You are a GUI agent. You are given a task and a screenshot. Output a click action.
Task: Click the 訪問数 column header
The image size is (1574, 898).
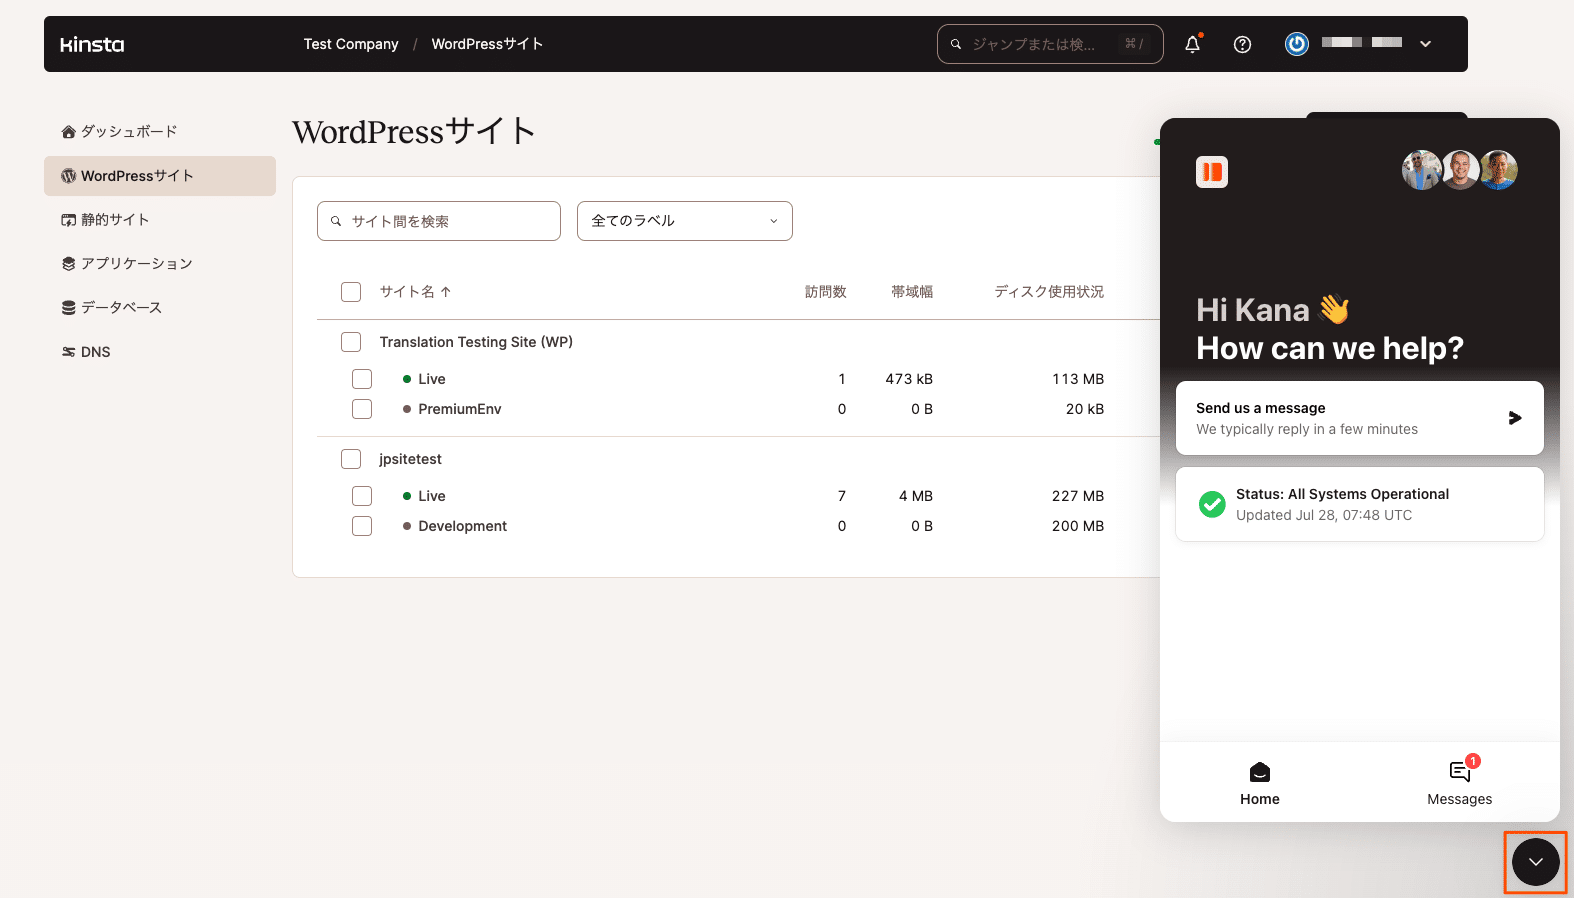[x=826, y=292]
